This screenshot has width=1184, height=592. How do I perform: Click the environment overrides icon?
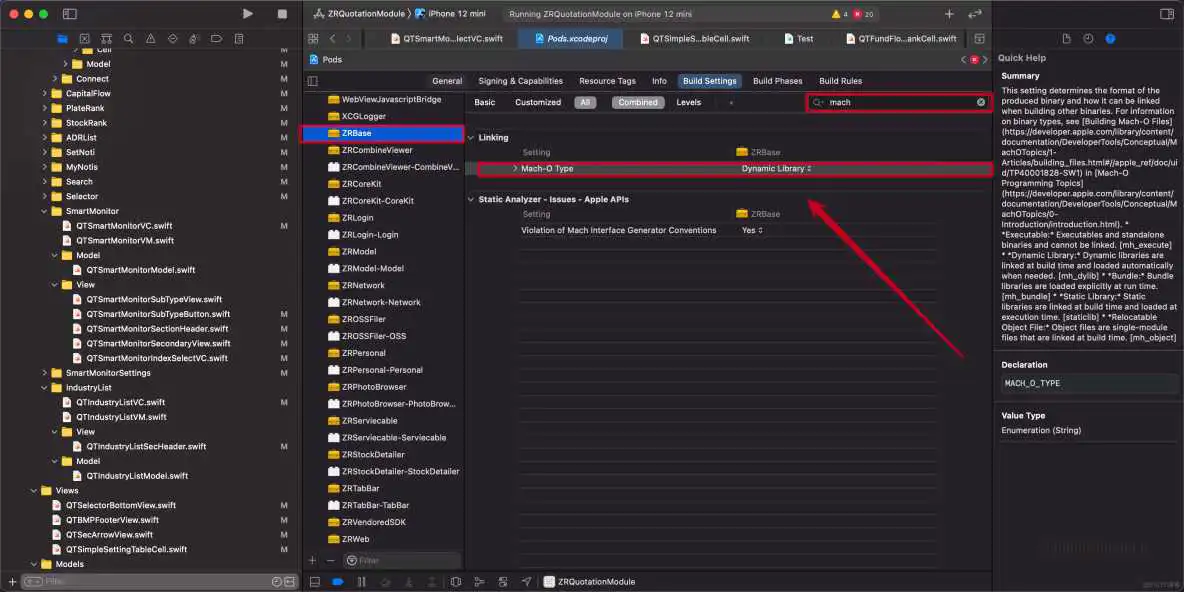click(x=502, y=582)
